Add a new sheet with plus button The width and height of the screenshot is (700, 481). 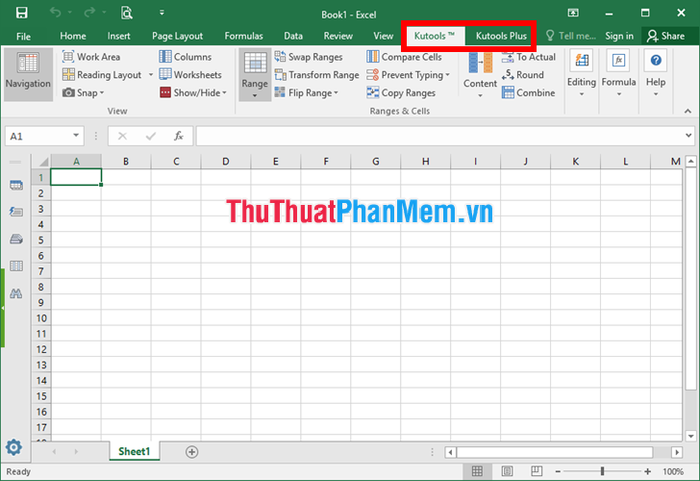point(192,452)
